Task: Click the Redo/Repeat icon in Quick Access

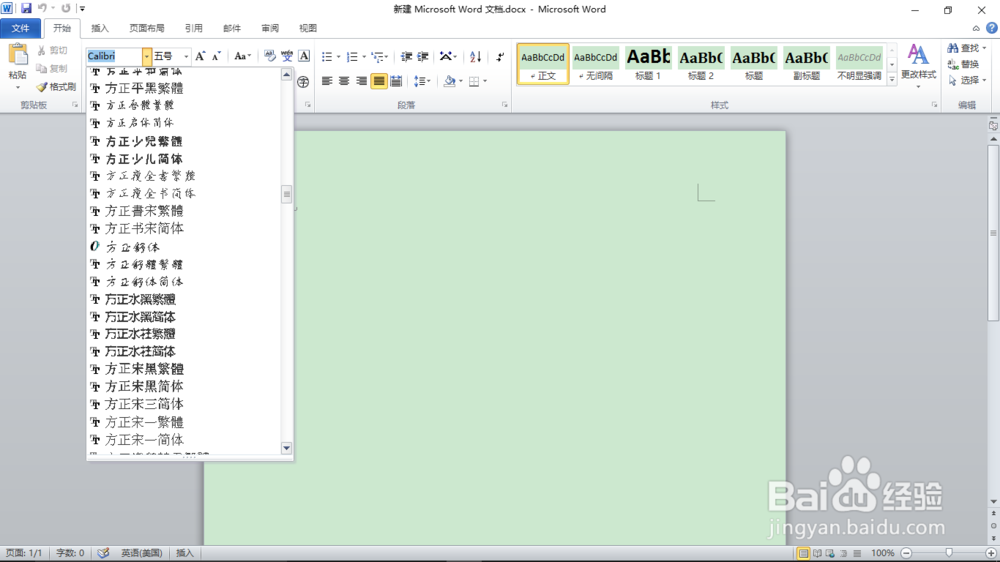Action: (66, 8)
